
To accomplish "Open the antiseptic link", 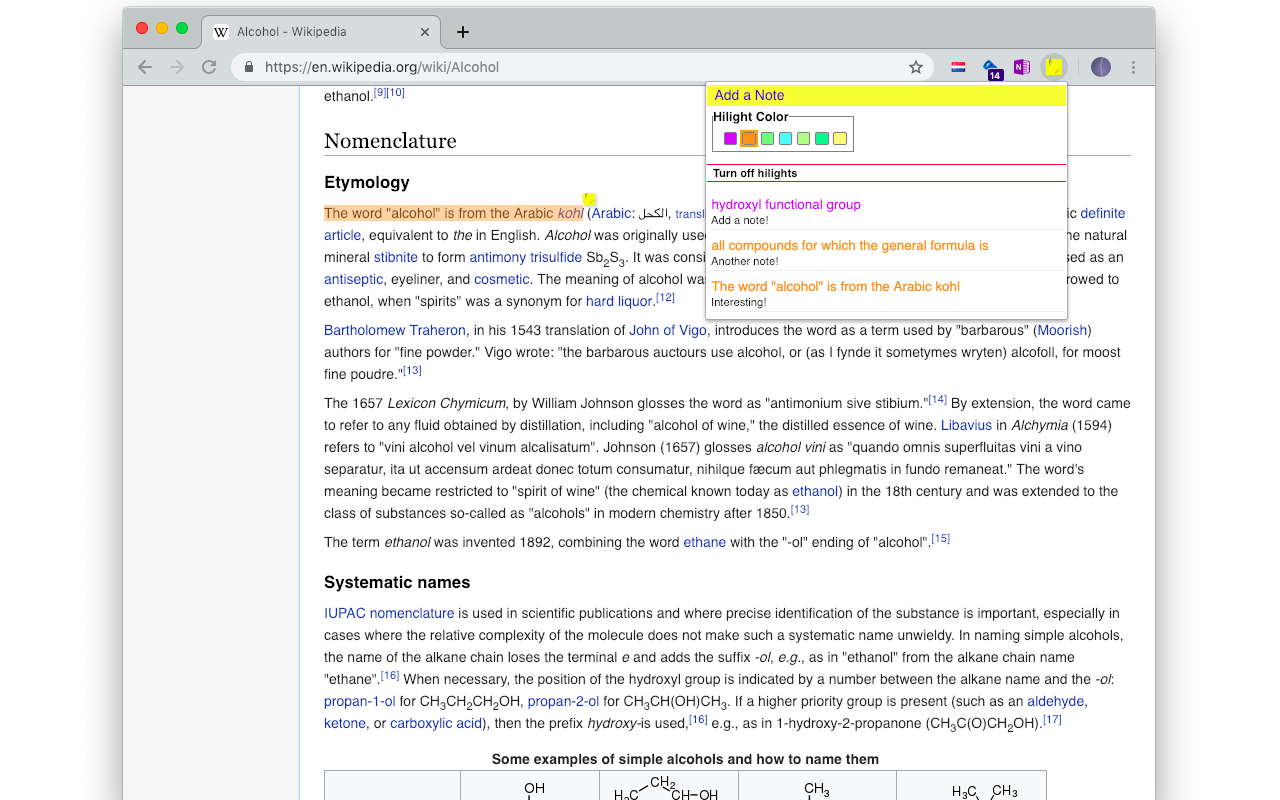I will point(353,279).
